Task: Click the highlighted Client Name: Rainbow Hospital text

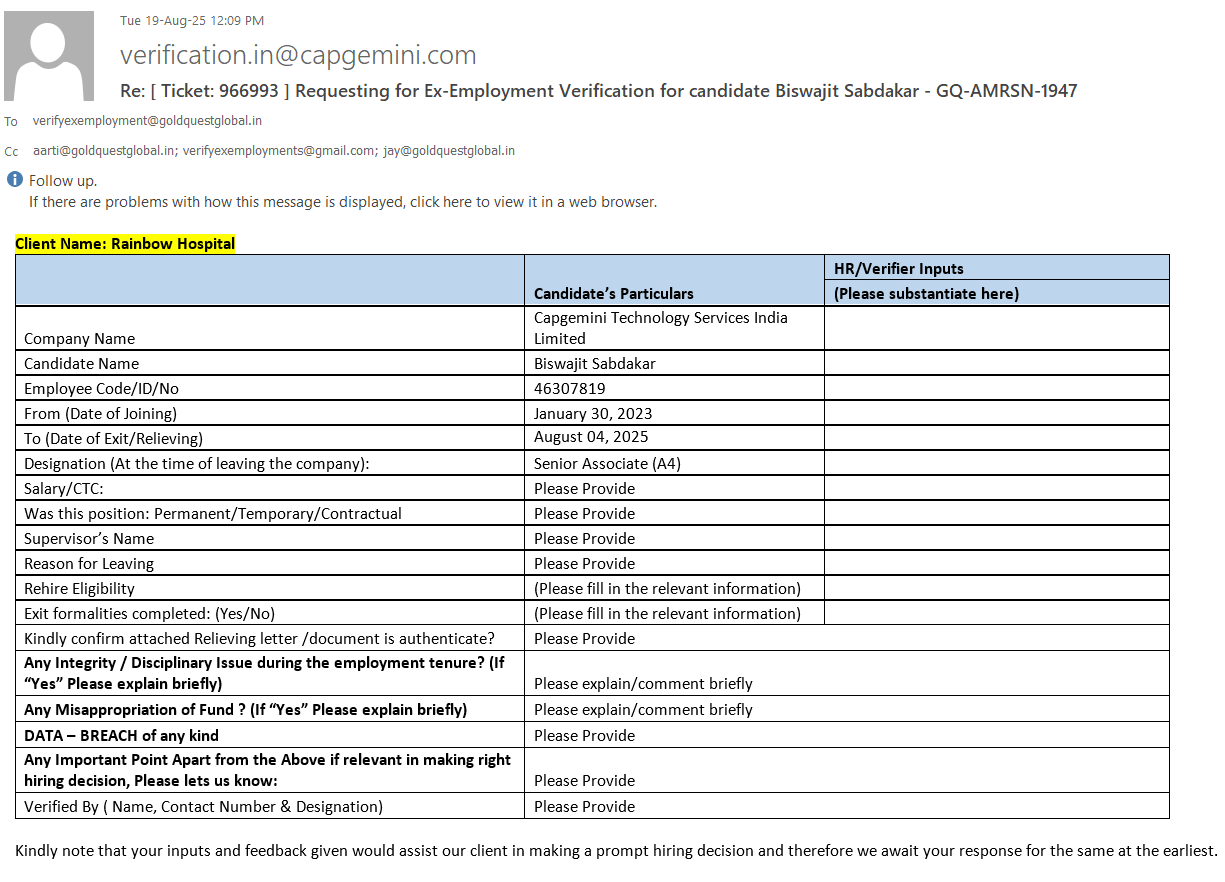Action: 125,244
